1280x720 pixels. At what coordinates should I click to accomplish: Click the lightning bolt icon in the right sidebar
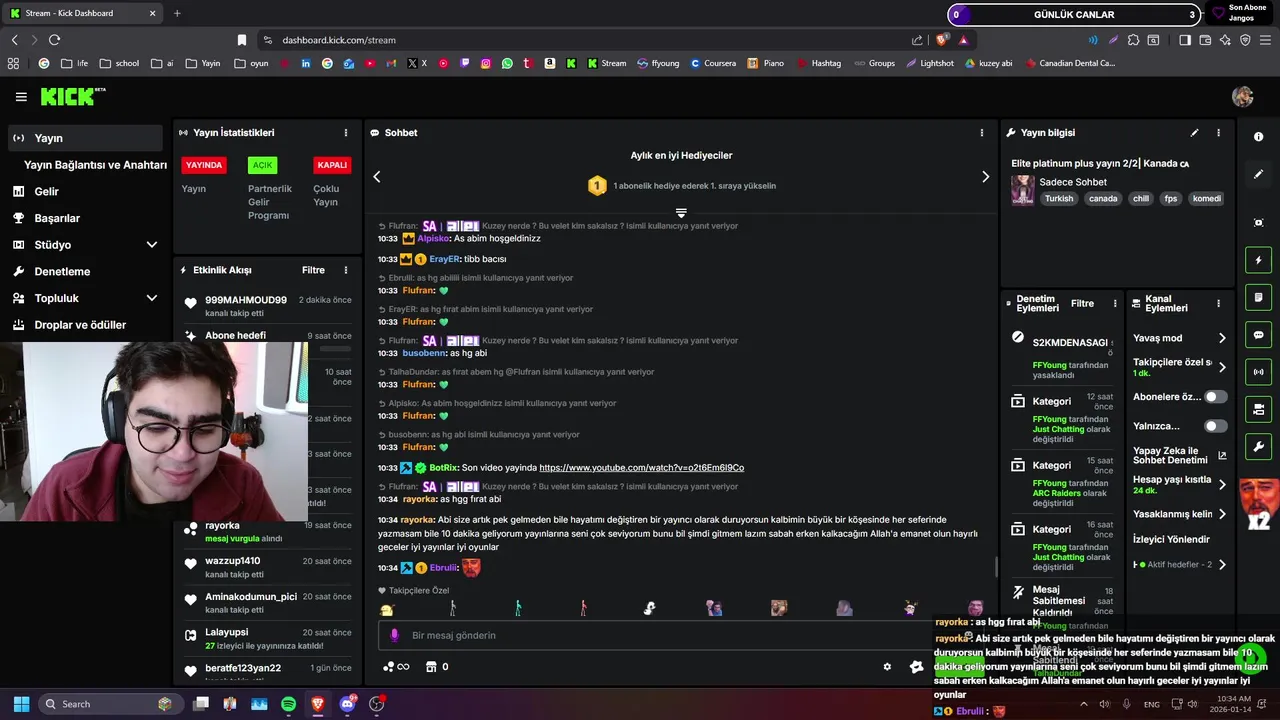tap(1258, 261)
